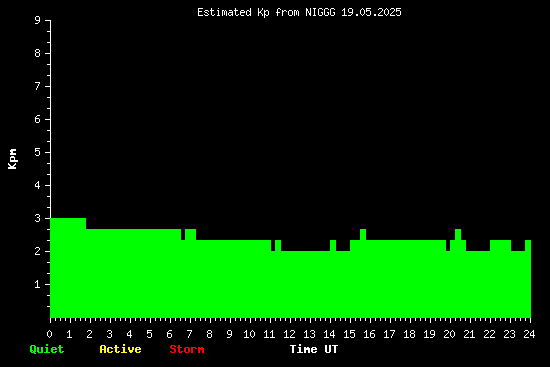Click hour 24 on the time axis

pyautogui.click(x=529, y=334)
